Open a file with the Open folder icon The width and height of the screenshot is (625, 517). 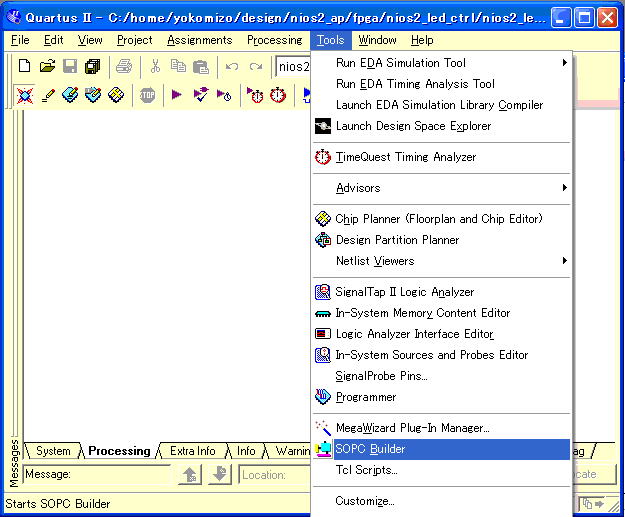[47, 66]
